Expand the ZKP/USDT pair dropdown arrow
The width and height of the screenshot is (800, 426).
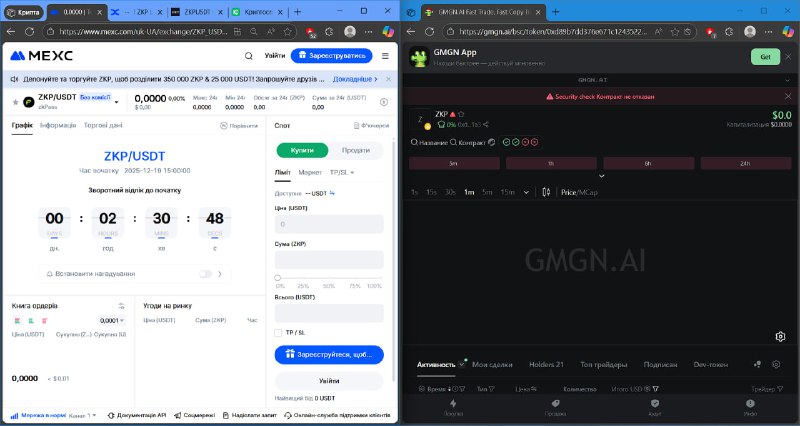click(116, 102)
